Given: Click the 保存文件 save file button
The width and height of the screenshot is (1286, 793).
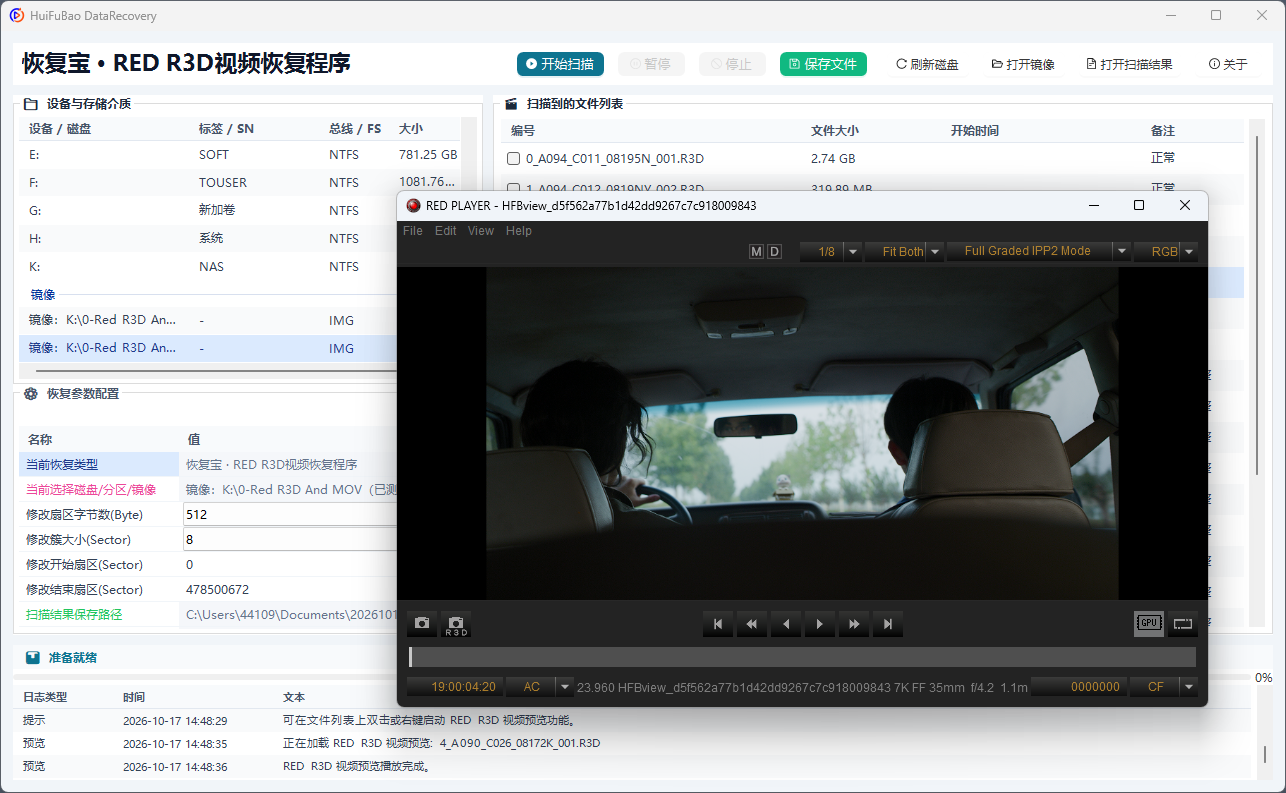Looking at the screenshot, I should 823,64.
